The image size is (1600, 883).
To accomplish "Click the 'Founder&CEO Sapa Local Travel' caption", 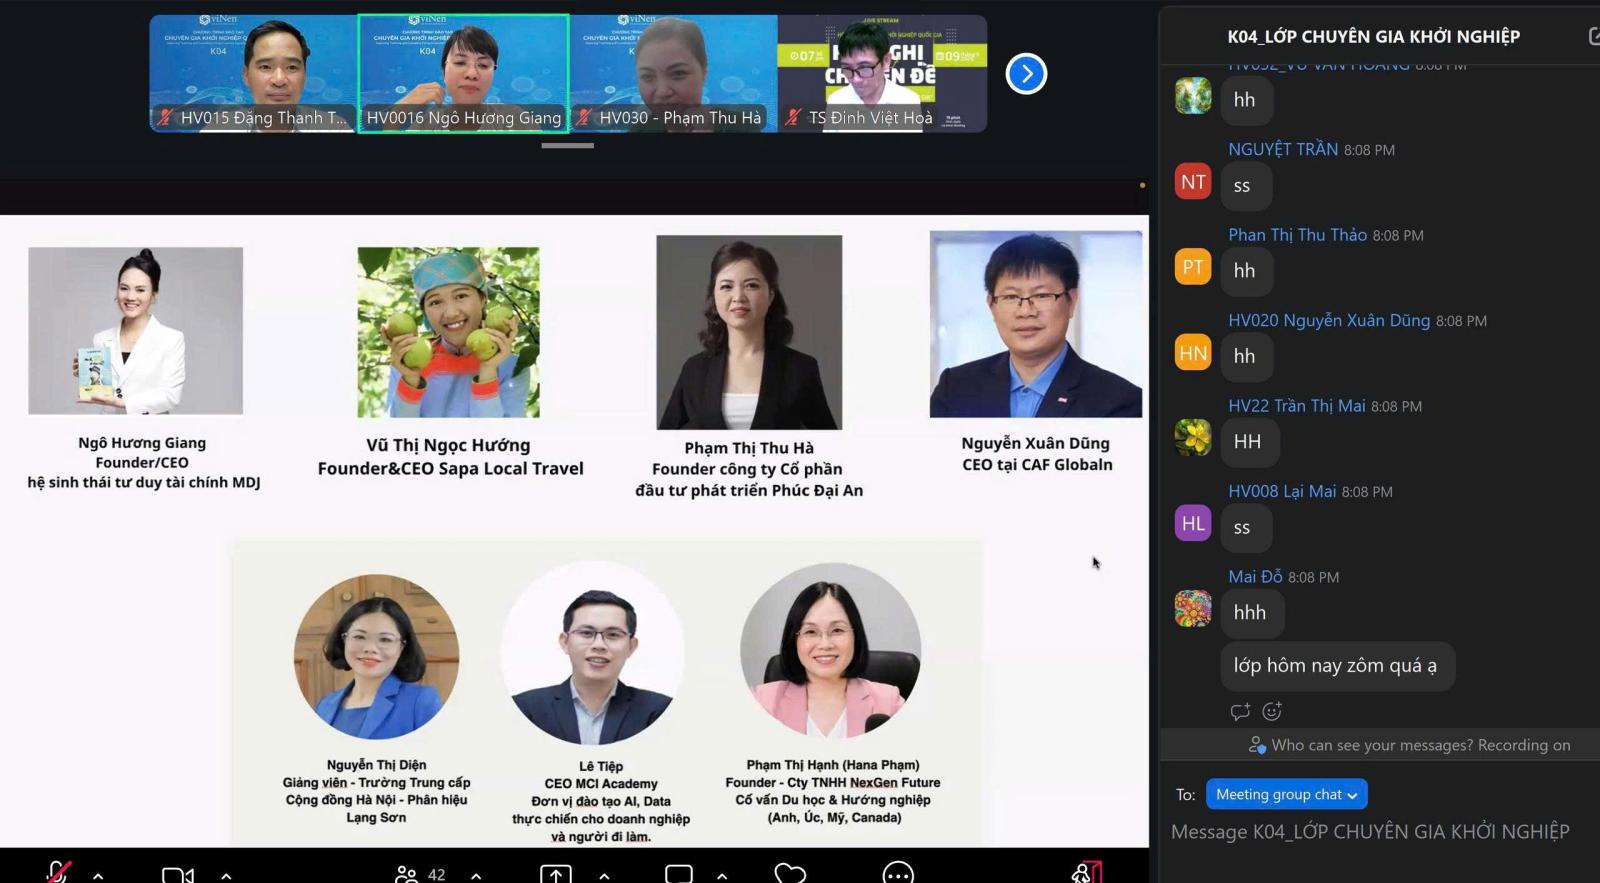I will pyautogui.click(x=450, y=468).
